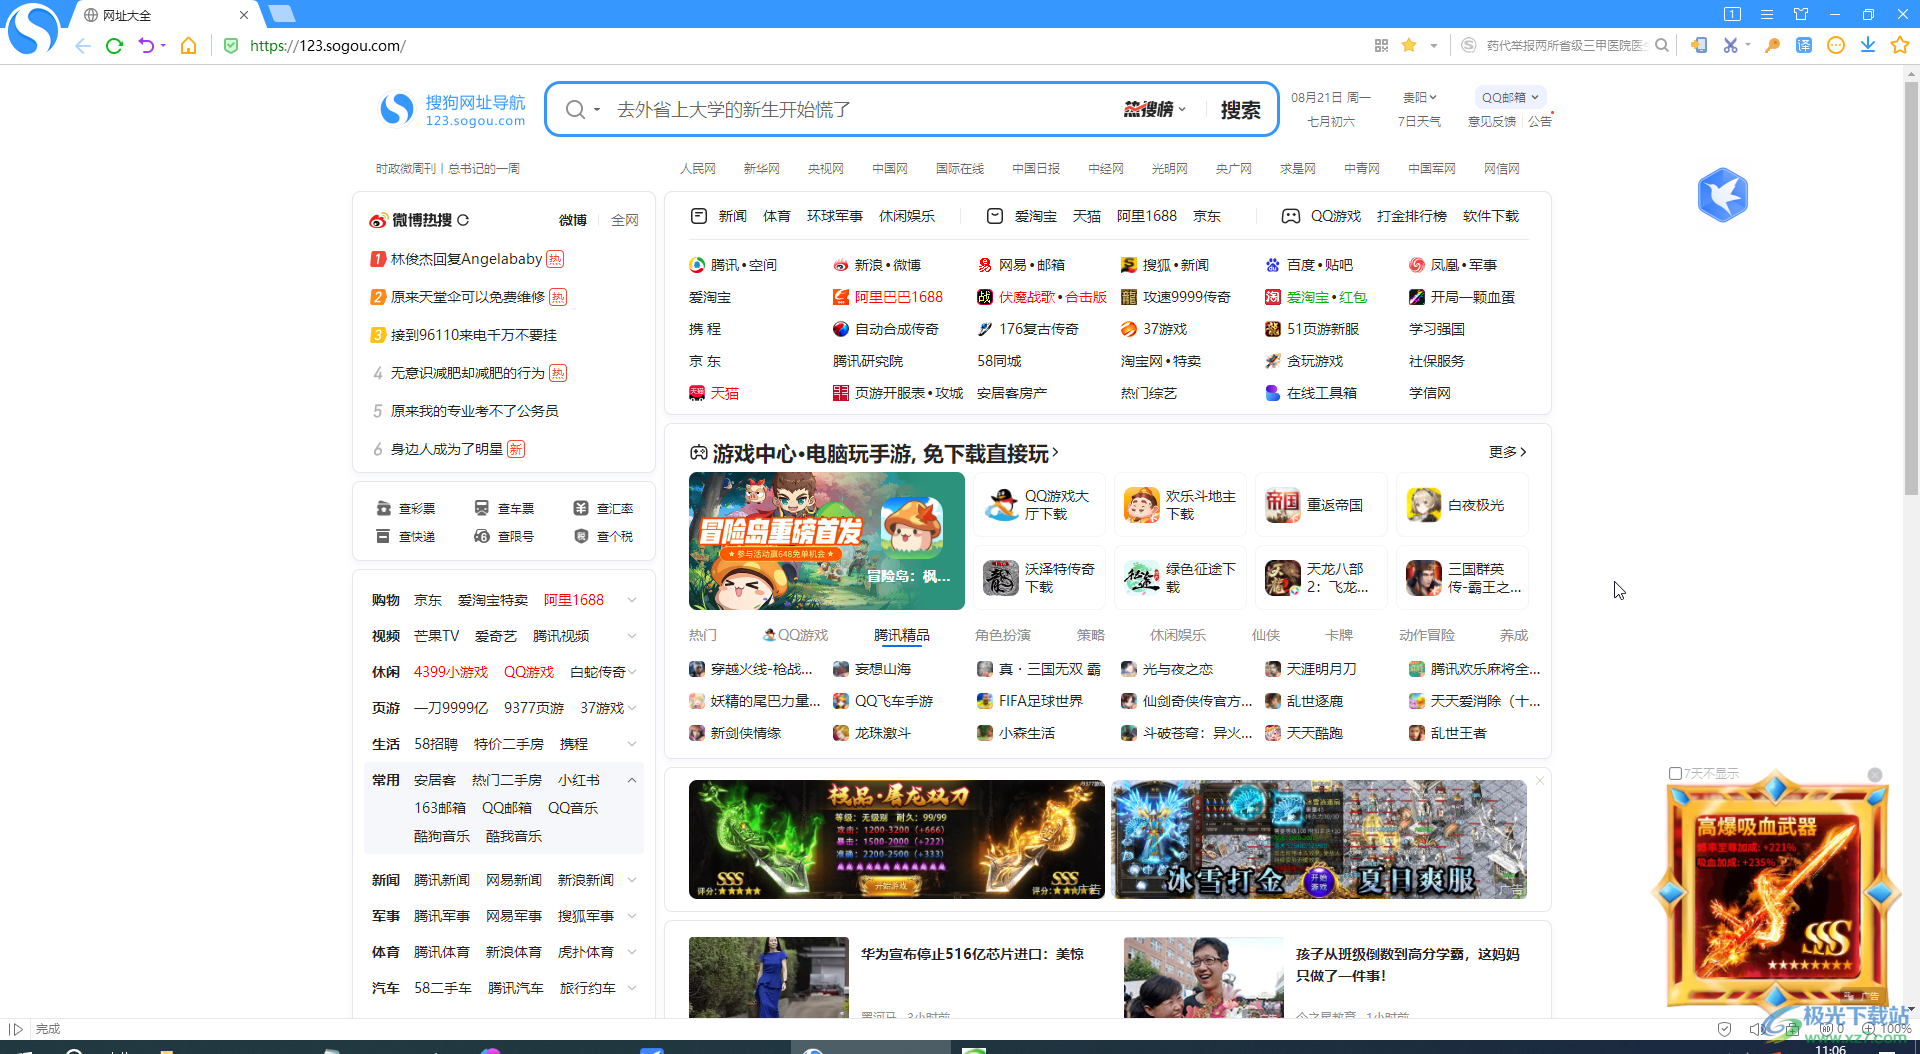This screenshot has height=1054, width=1920.
Task: Click the page vertical scrollbar
Action: tap(1911, 288)
